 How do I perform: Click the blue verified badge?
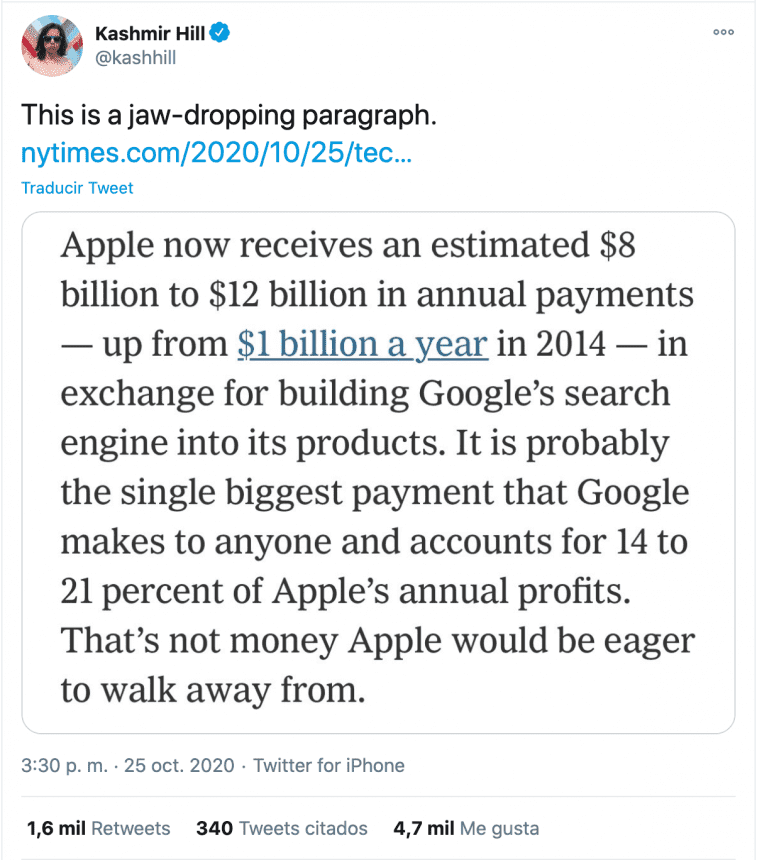click(221, 34)
